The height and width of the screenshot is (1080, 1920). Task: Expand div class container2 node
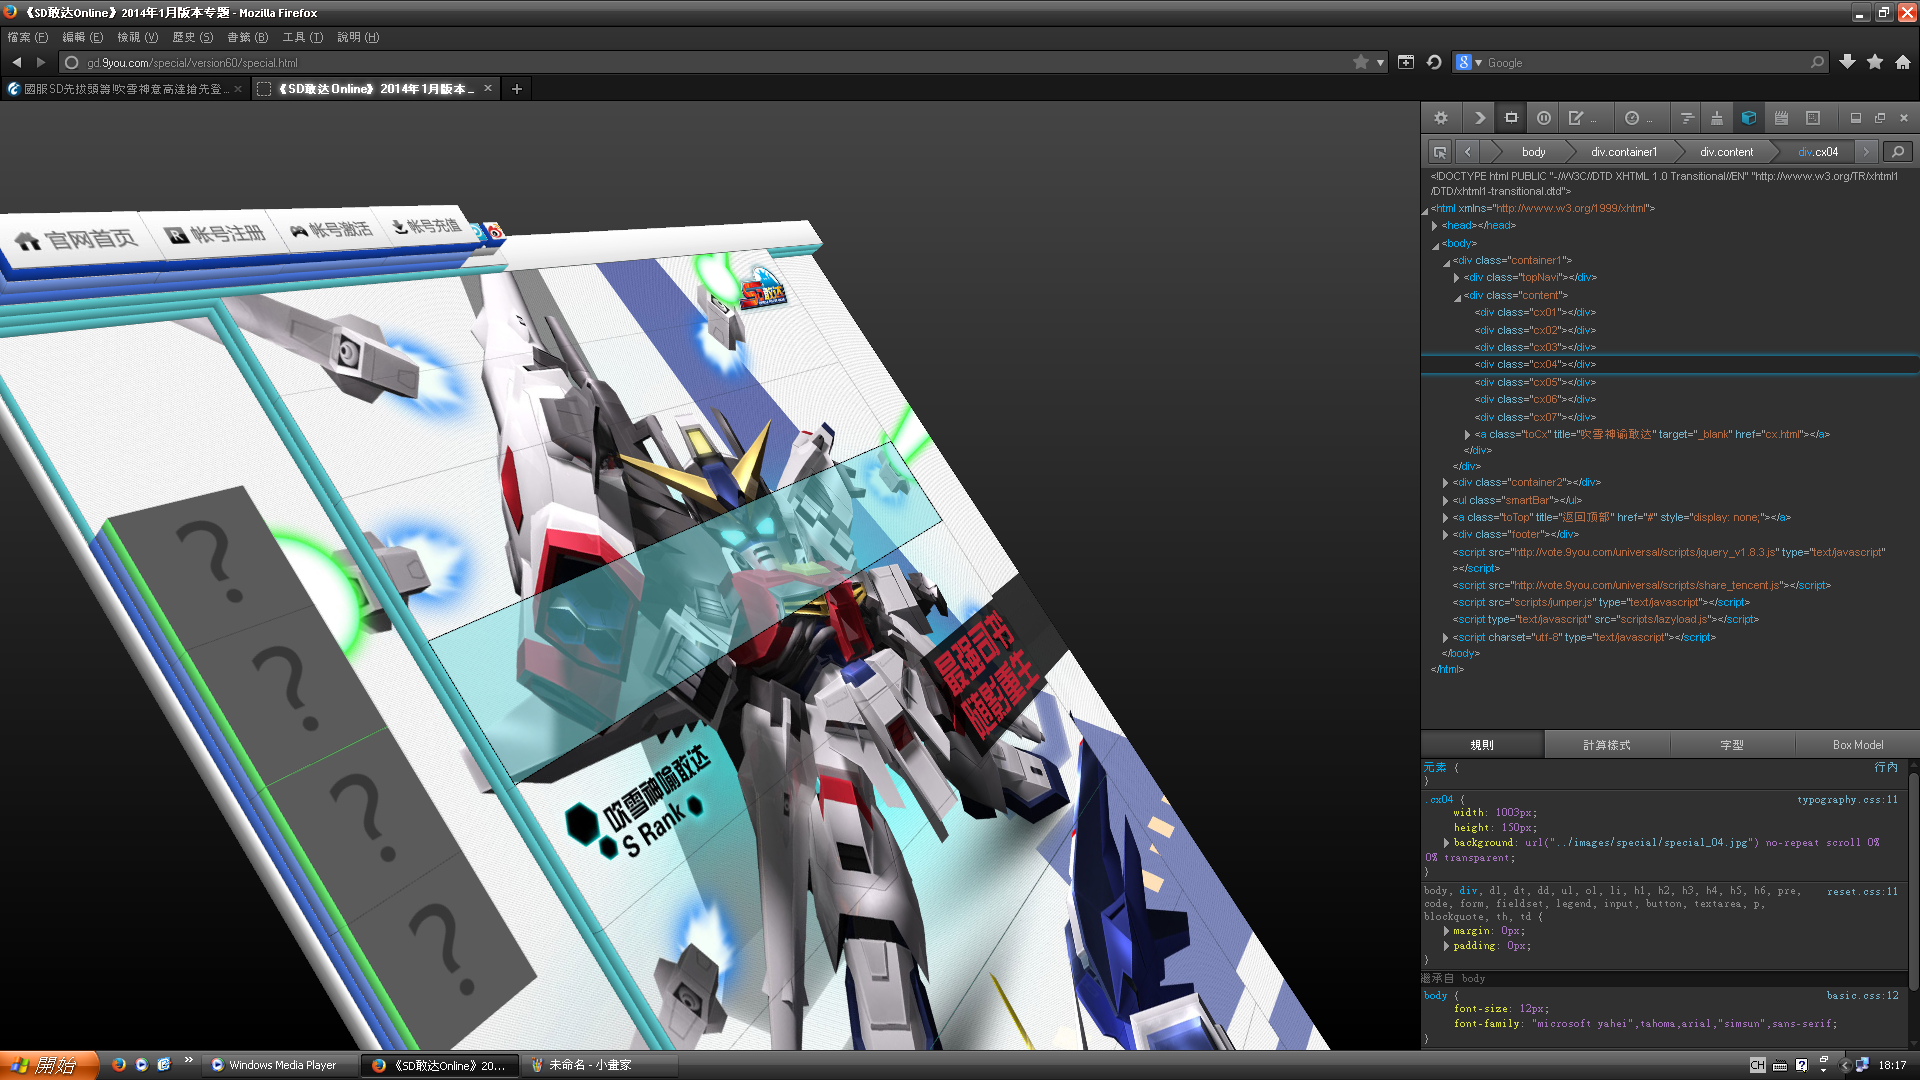pos(1446,483)
